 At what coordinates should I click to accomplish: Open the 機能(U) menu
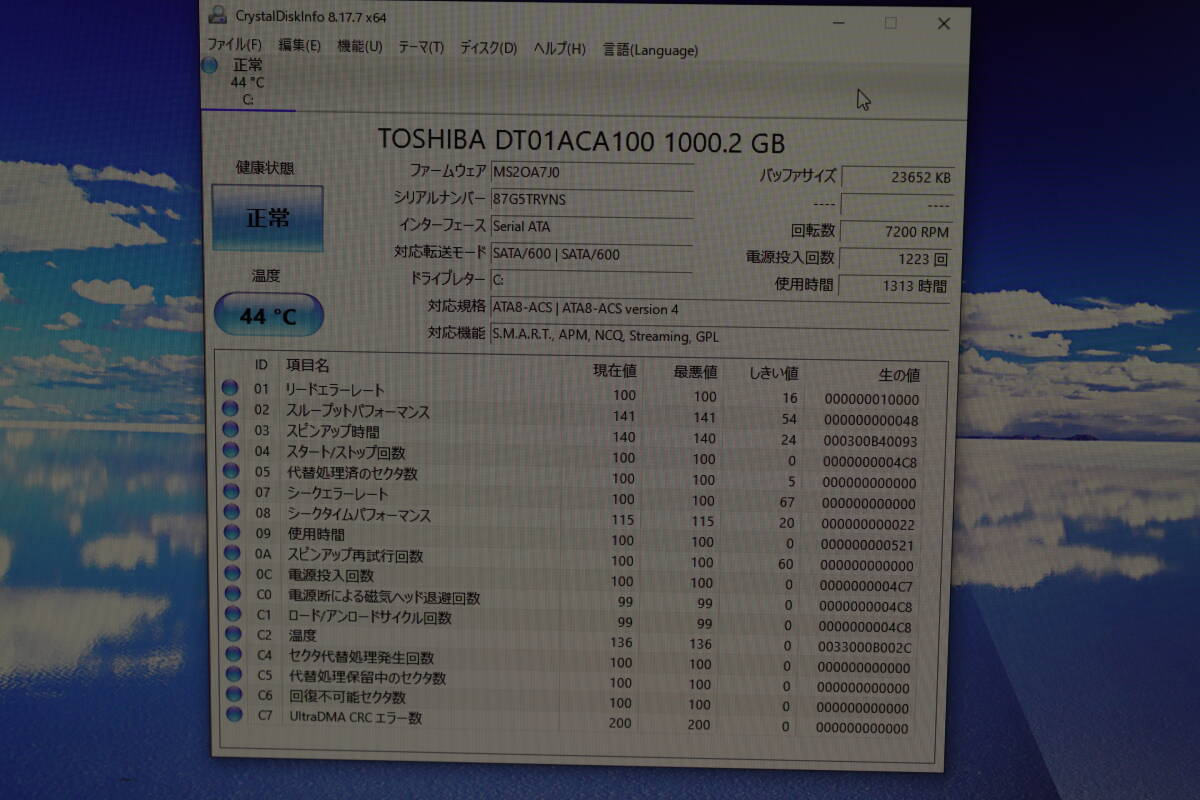click(x=360, y=46)
